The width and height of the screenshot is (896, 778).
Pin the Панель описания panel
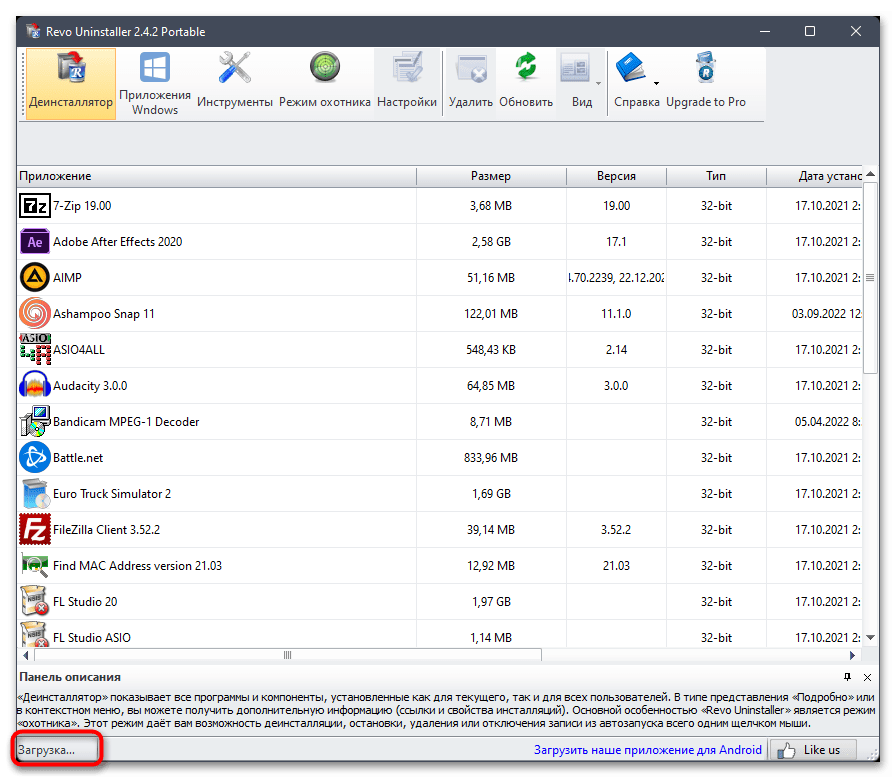coord(847,677)
